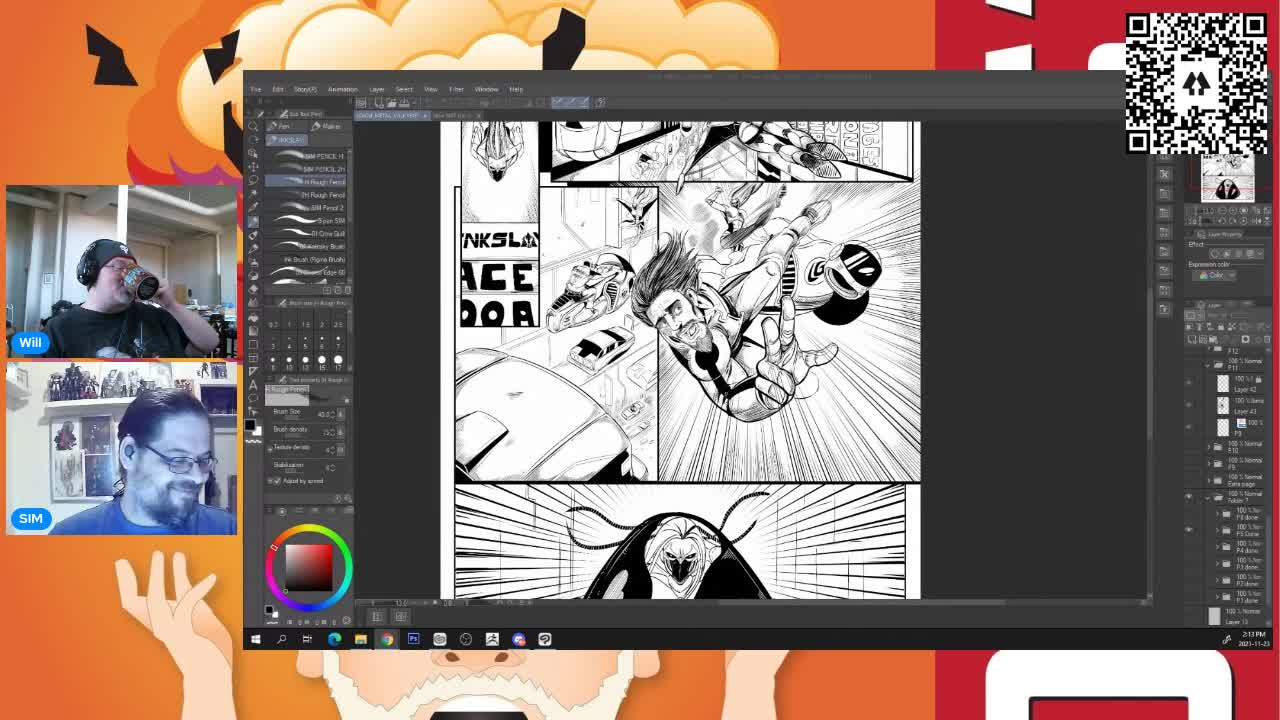Select the Gradient tool

point(253,330)
